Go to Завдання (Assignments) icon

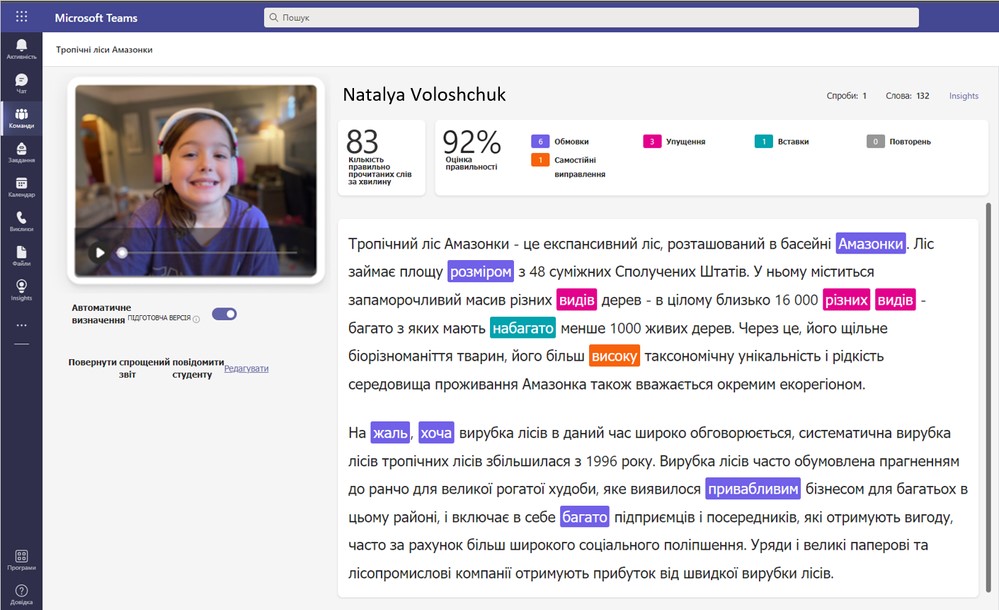[21, 152]
